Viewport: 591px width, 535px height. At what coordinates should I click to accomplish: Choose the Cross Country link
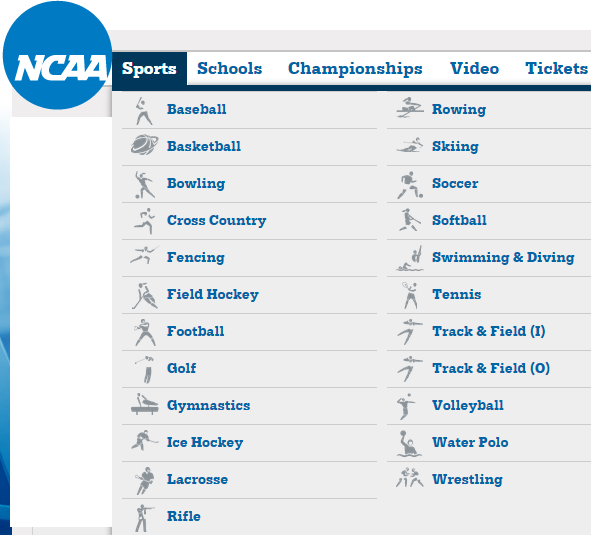tap(217, 220)
